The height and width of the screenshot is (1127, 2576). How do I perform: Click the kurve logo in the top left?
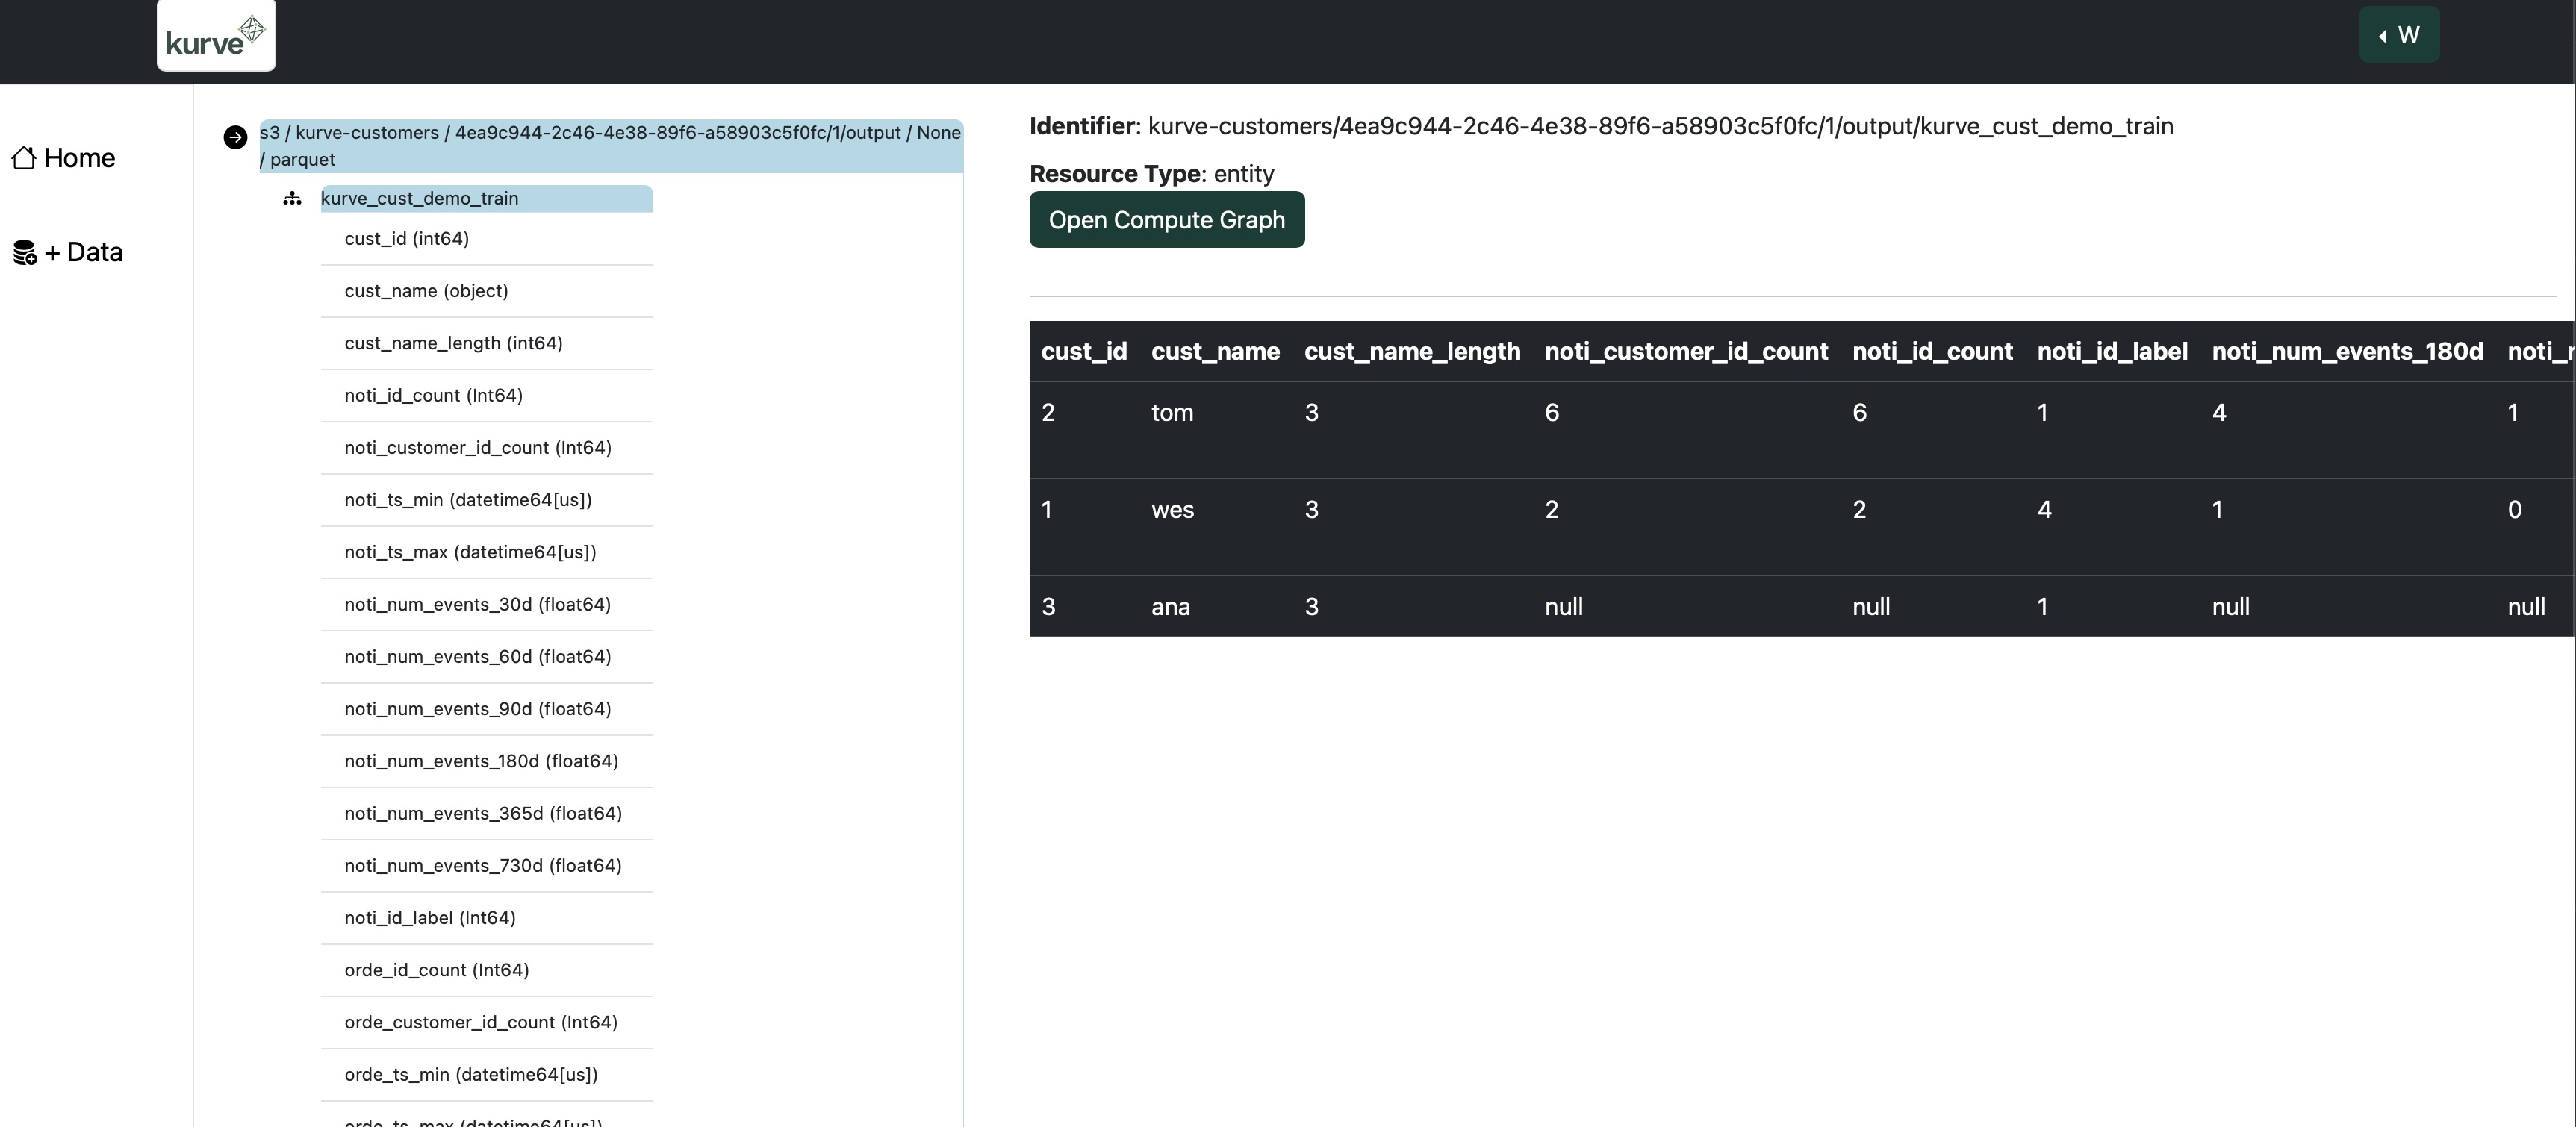point(215,36)
